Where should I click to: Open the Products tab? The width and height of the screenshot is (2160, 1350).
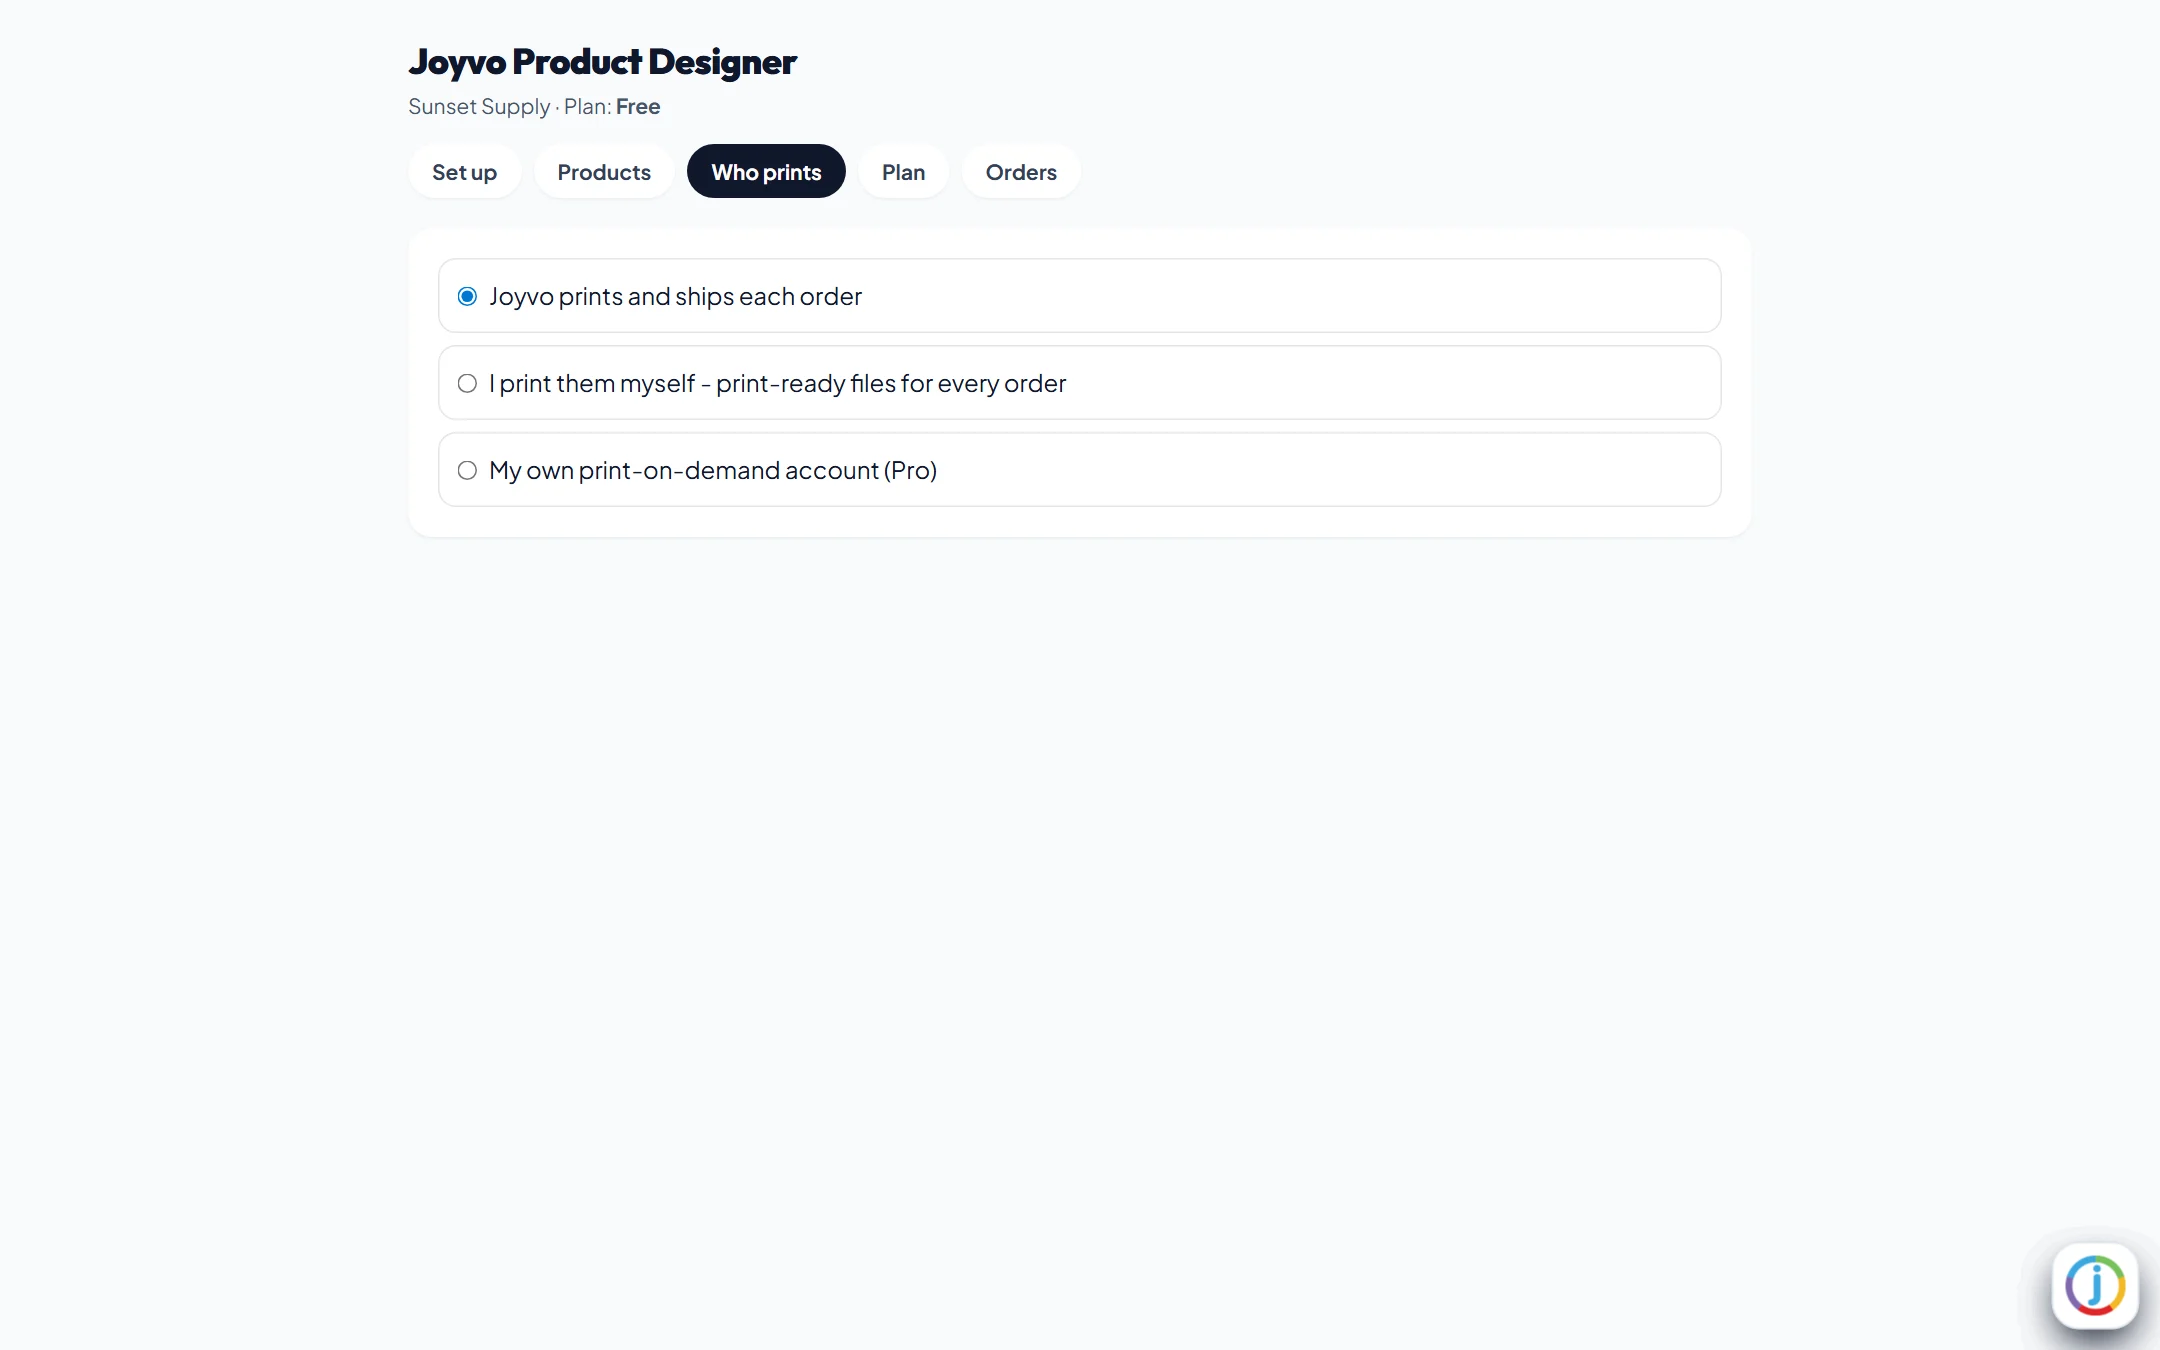point(604,172)
